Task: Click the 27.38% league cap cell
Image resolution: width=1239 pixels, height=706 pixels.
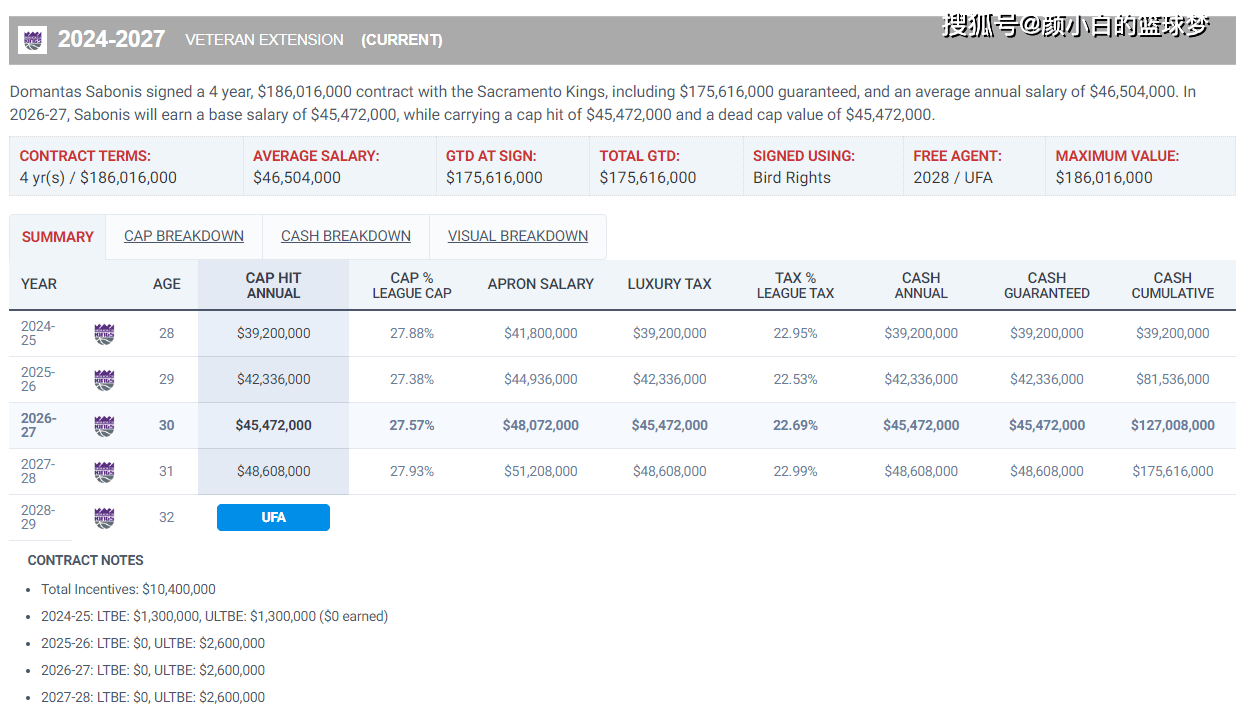Action: click(x=412, y=379)
